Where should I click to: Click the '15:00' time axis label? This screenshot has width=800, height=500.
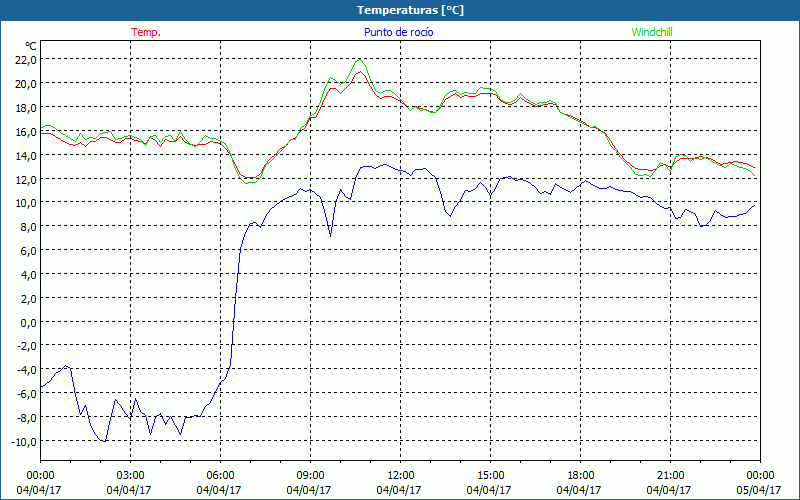(490, 476)
